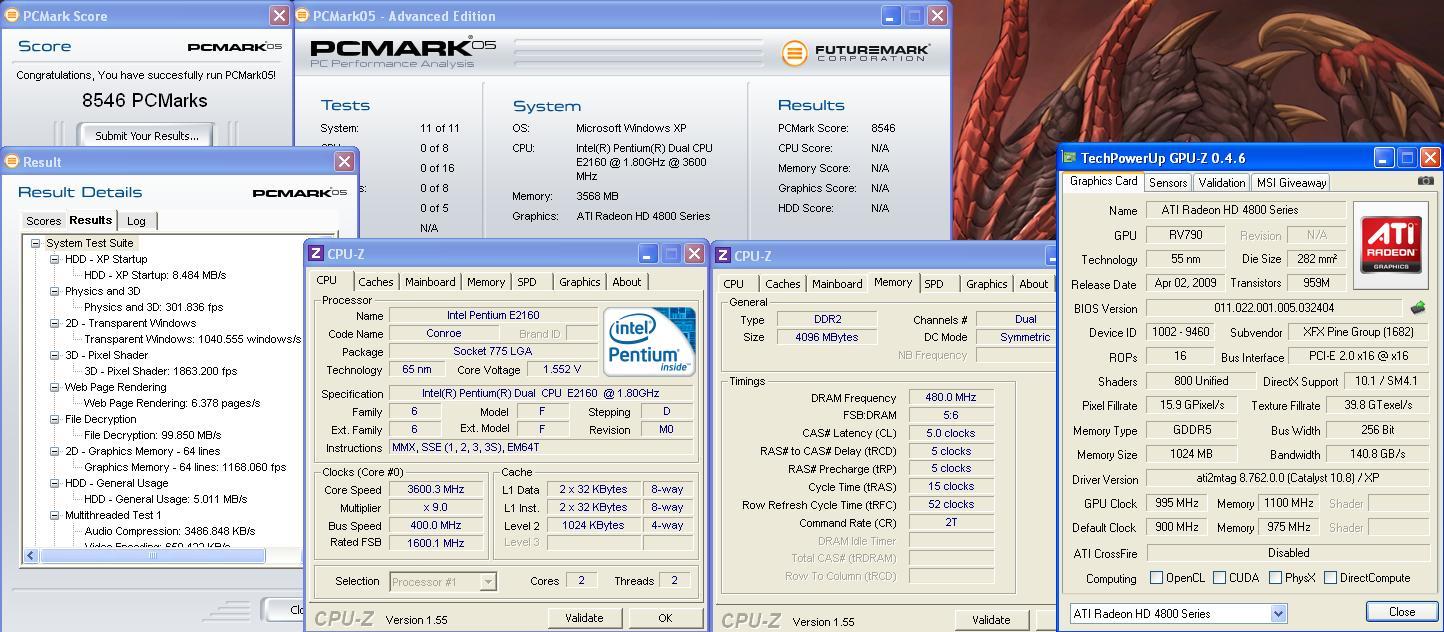Select Web Page Rendering: 6.378 pages/s
The height and width of the screenshot is (632, 1444).
pyautogui.click(x=172, y=403)
